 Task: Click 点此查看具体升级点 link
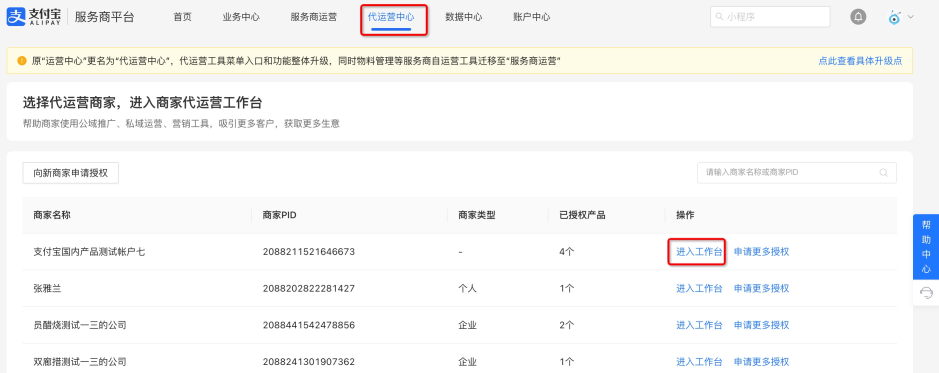[860, 60]
